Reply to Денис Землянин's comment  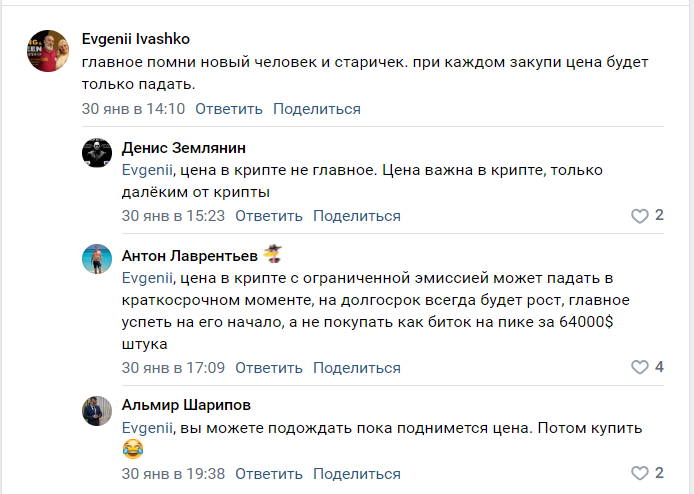click(x=269, y=216)
